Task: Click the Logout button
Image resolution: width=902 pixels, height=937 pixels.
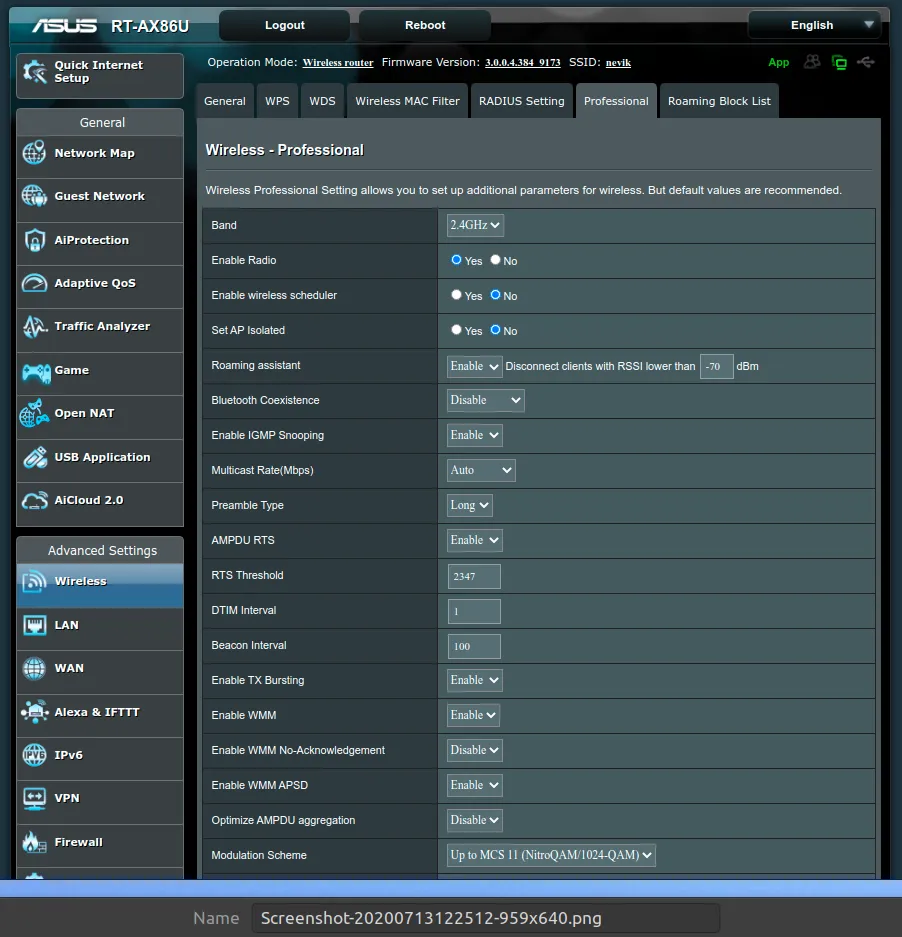Action: coord(283,25)
